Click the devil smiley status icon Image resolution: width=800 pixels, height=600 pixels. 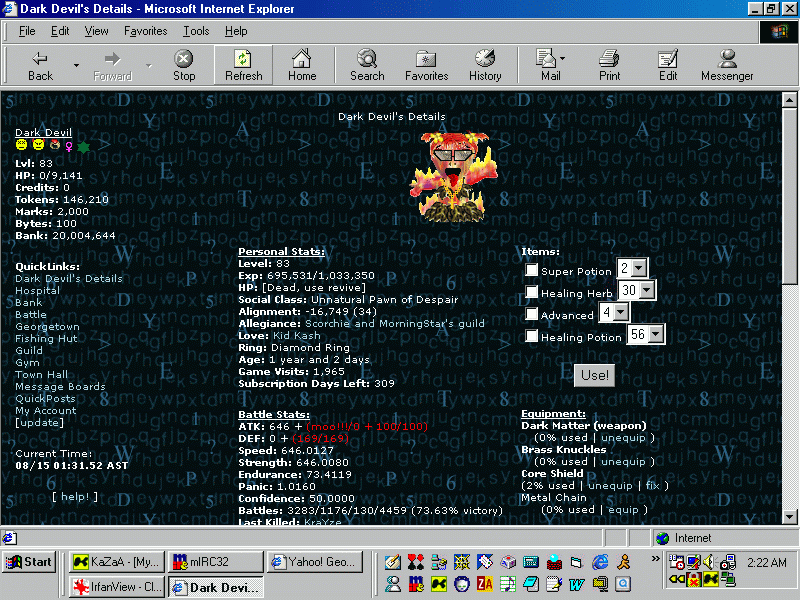(x=36, y=146)
